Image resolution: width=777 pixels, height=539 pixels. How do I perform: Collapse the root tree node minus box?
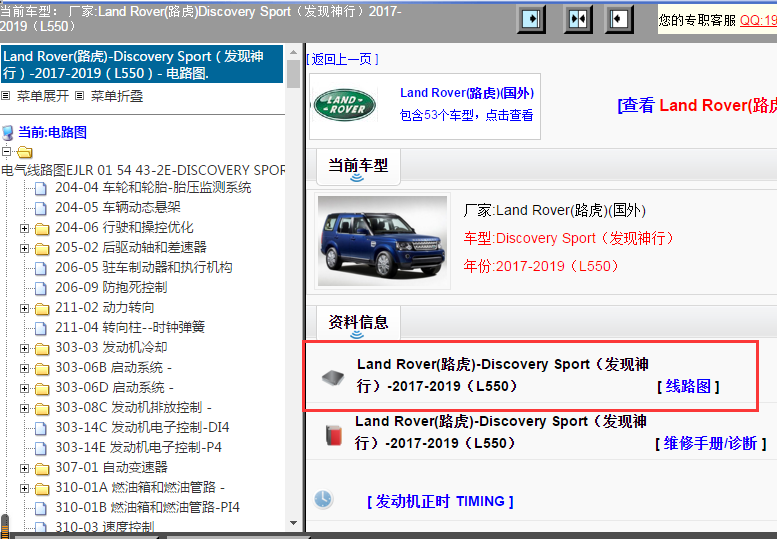6,151
